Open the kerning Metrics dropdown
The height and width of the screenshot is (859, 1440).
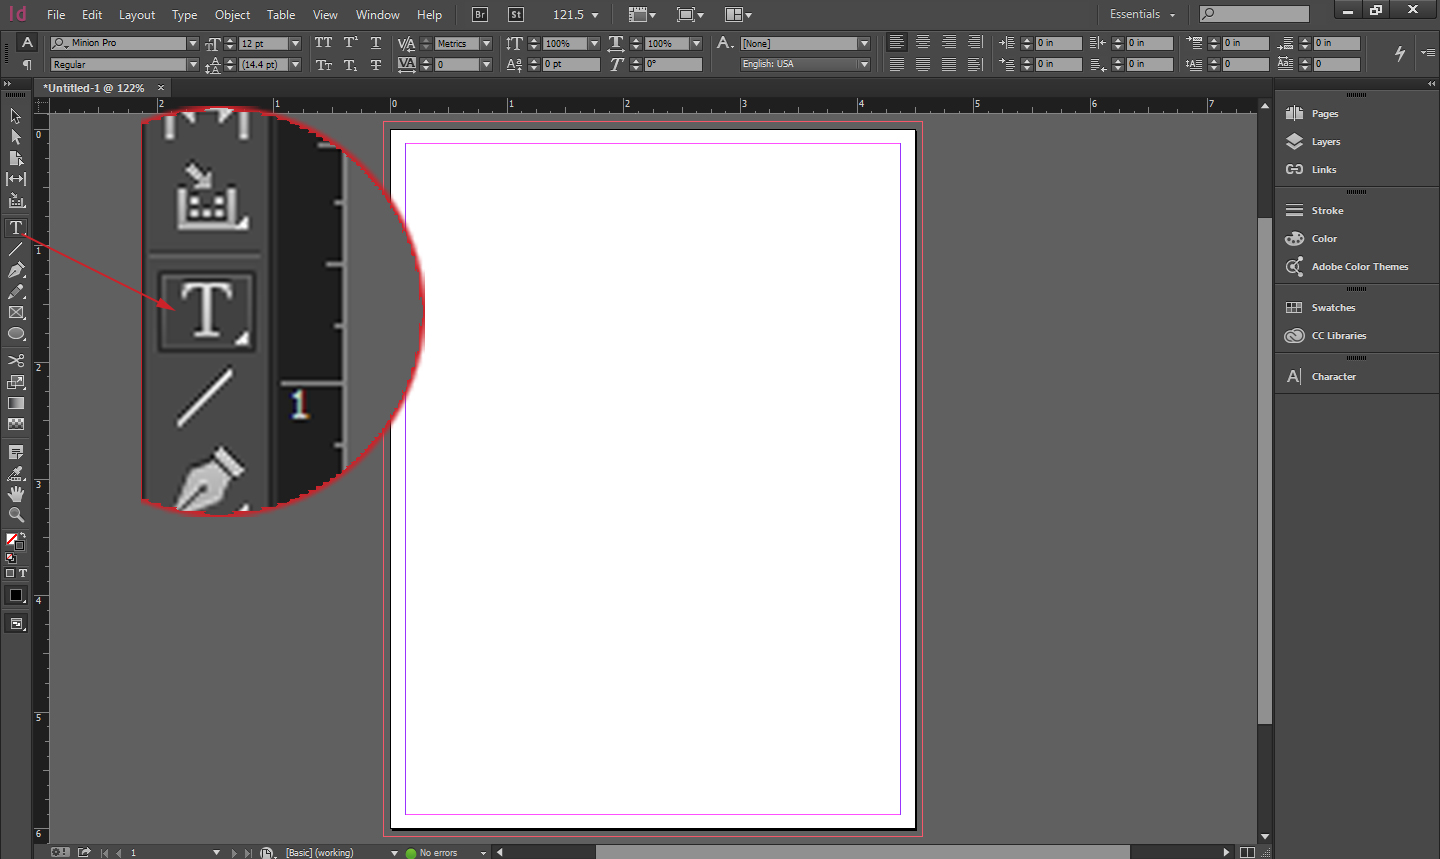487,42
